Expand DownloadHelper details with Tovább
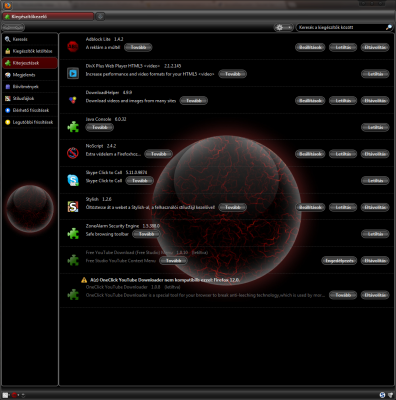396x400 pixels. pos(194,101)
